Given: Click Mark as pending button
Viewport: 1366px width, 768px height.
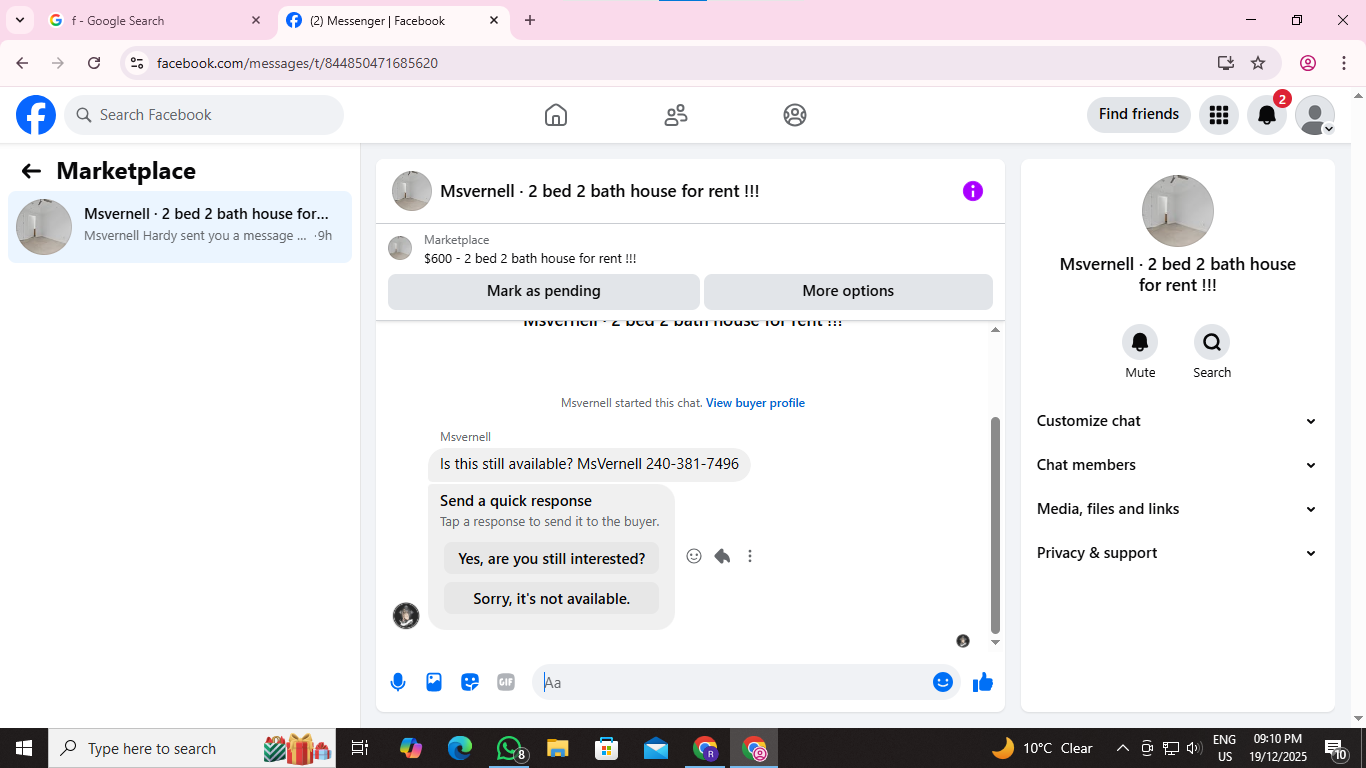Looking at the screenshot, I should (544, 291).
